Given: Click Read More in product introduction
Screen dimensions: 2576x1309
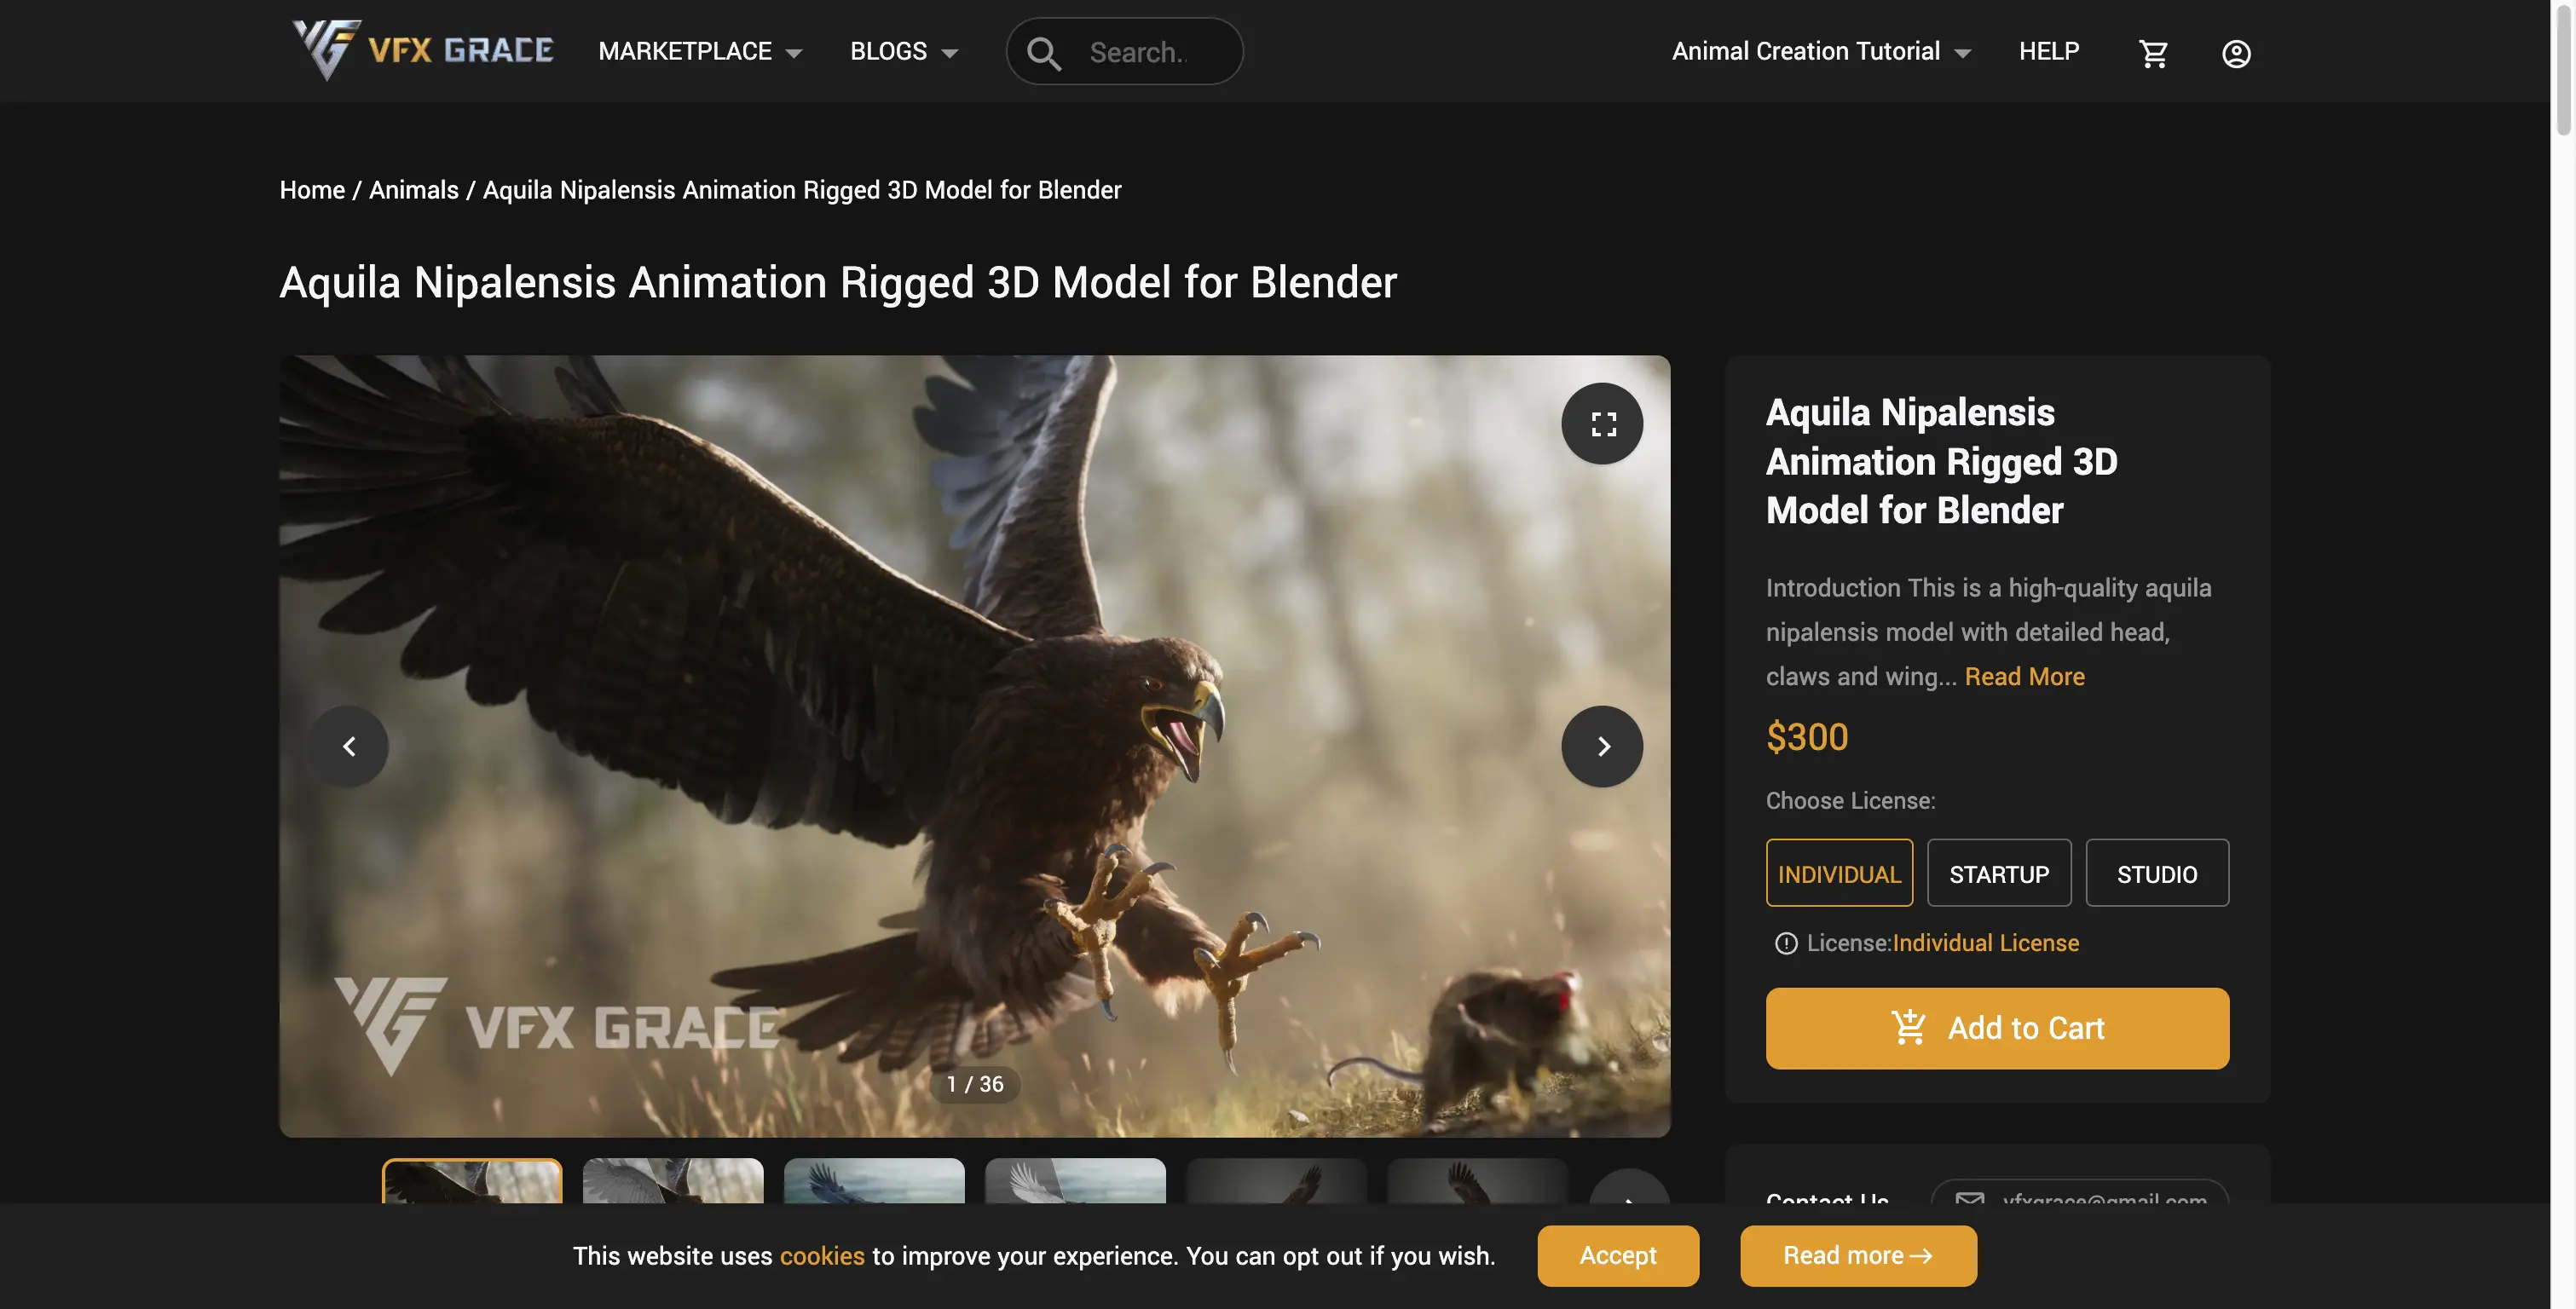Looking at the screenshot, I should [x=2024, y=676].
